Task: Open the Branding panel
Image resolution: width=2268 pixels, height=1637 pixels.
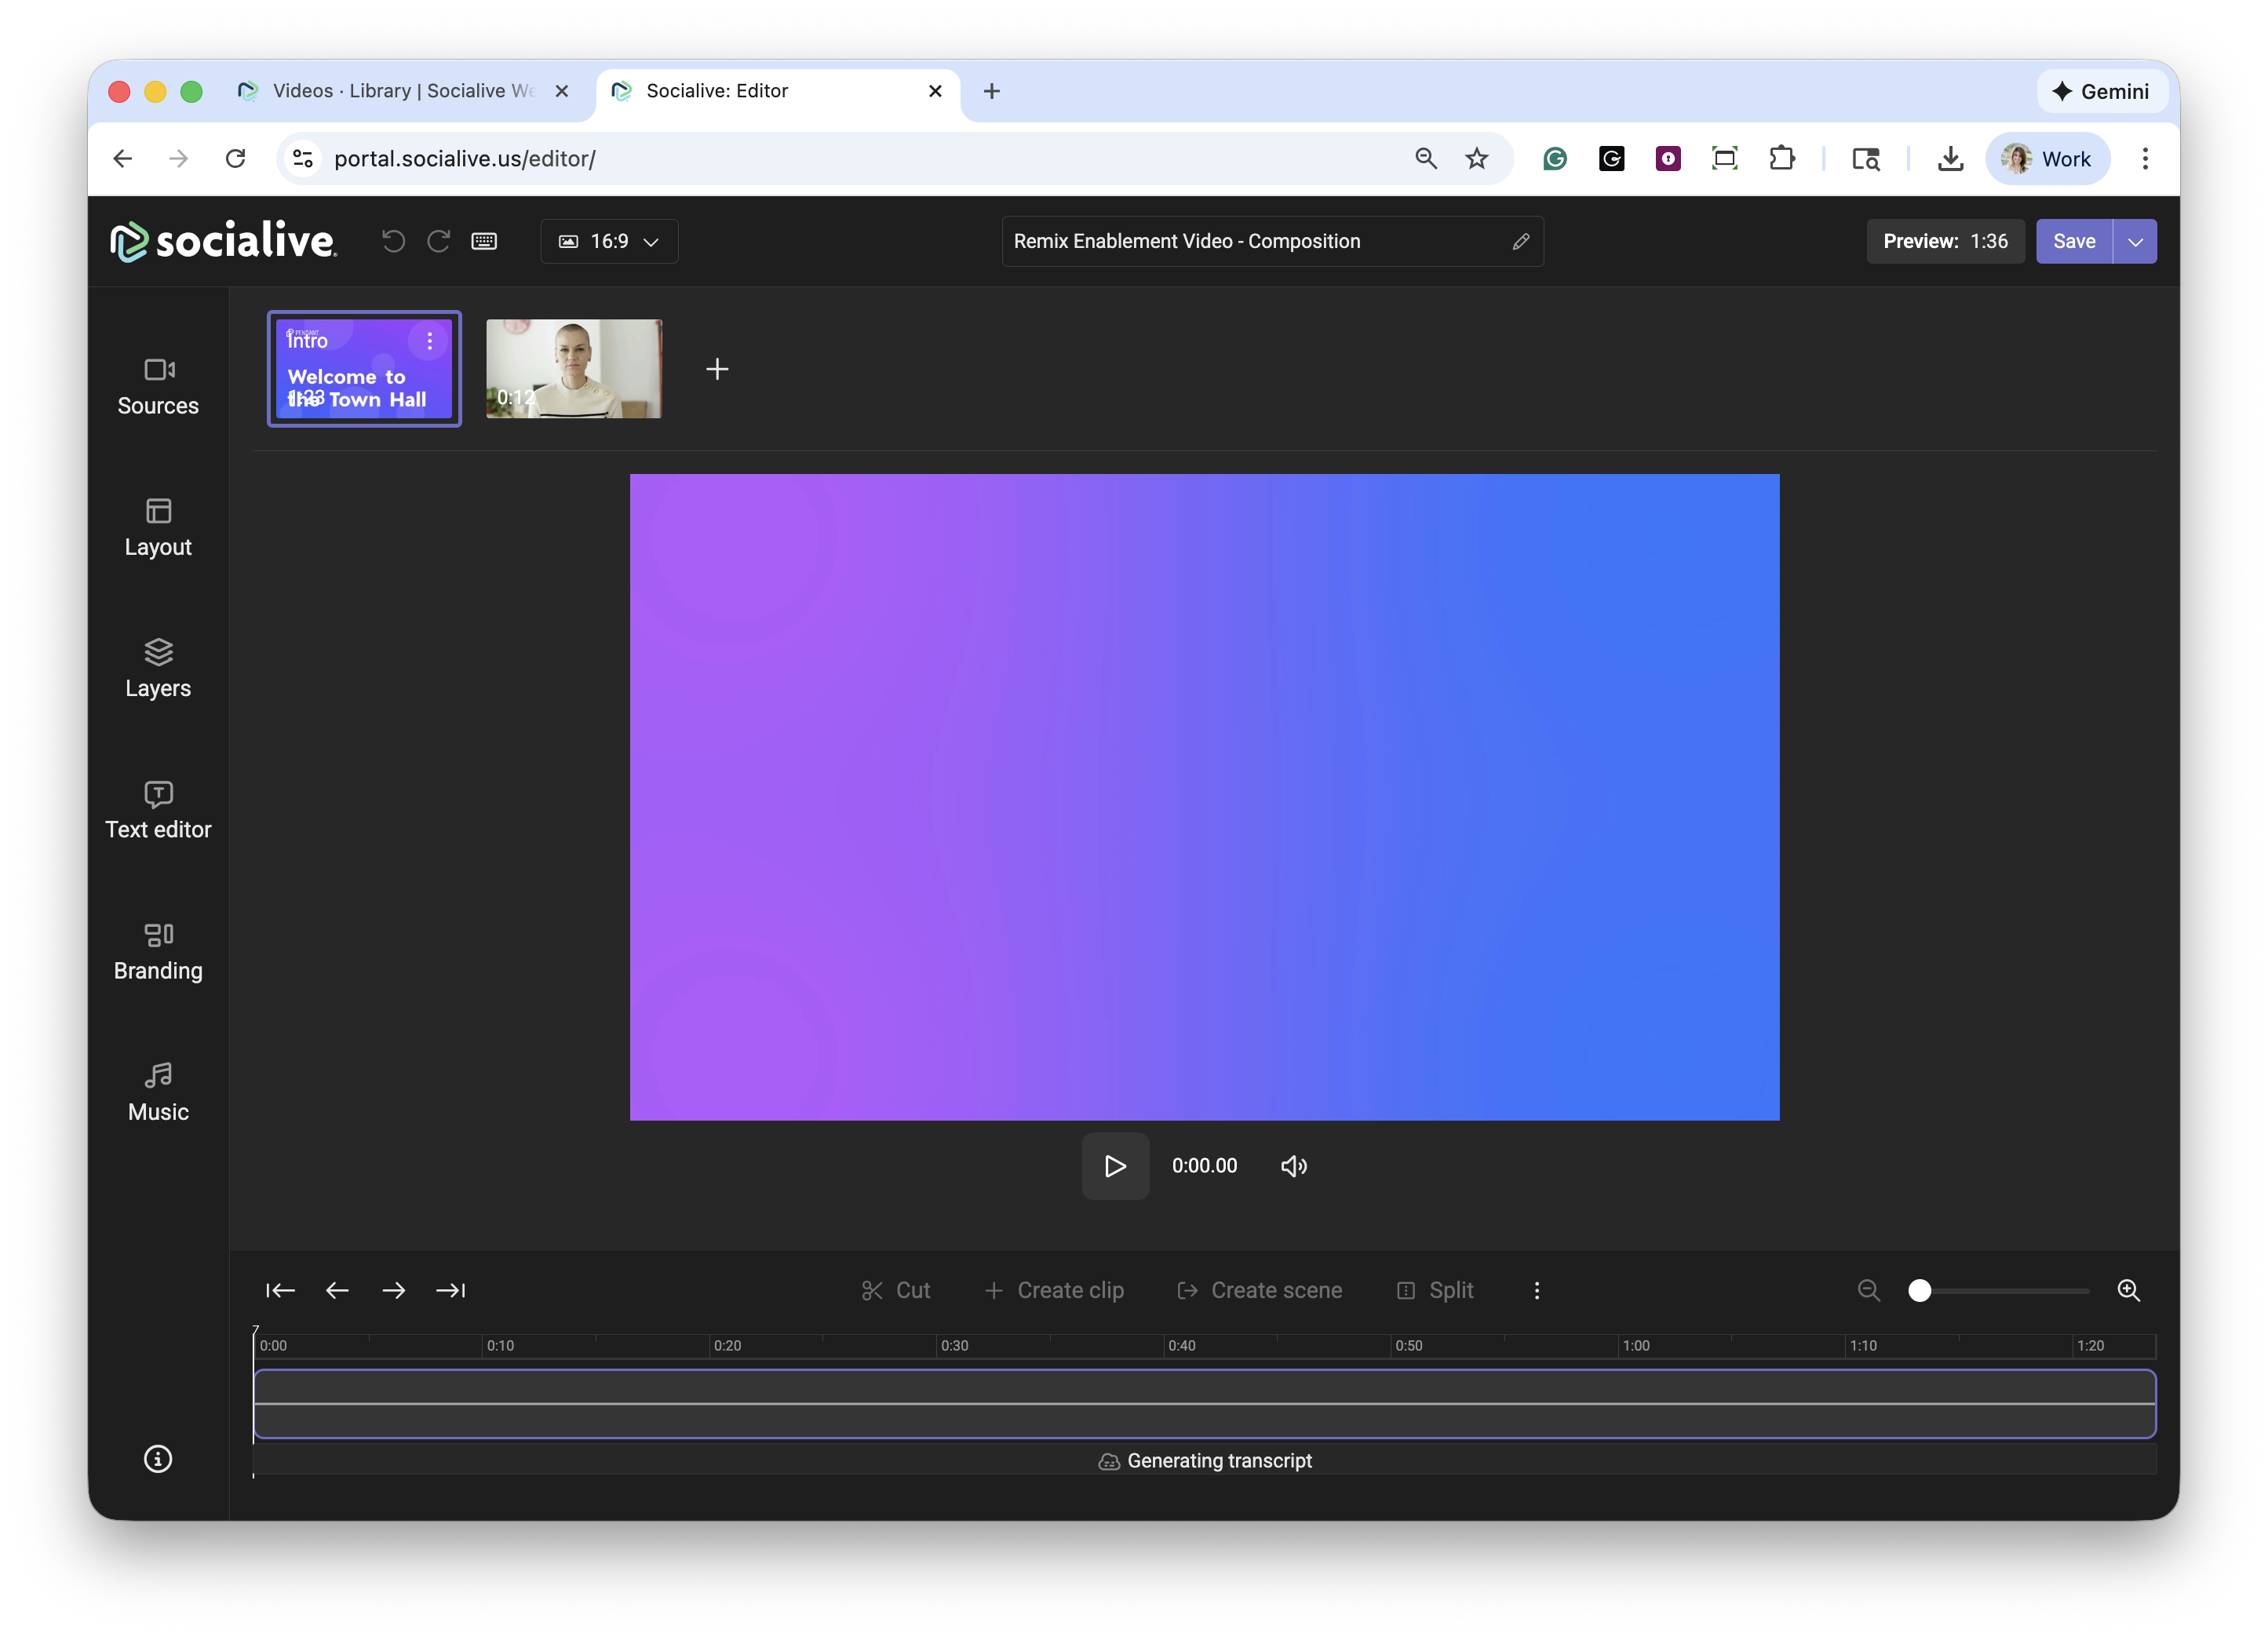Action: tap(158, 950)
